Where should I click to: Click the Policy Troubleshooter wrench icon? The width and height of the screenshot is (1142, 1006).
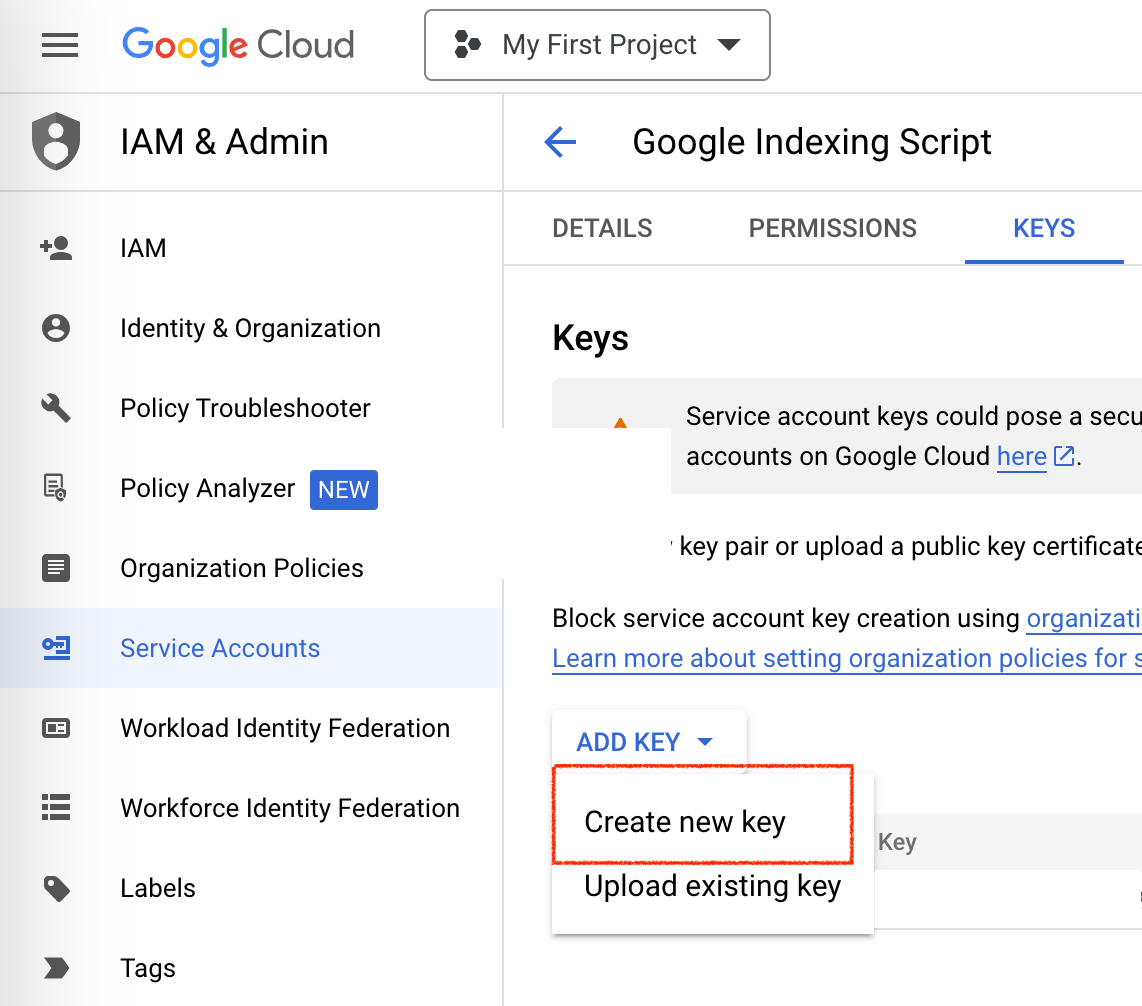[x=56, y=408]
